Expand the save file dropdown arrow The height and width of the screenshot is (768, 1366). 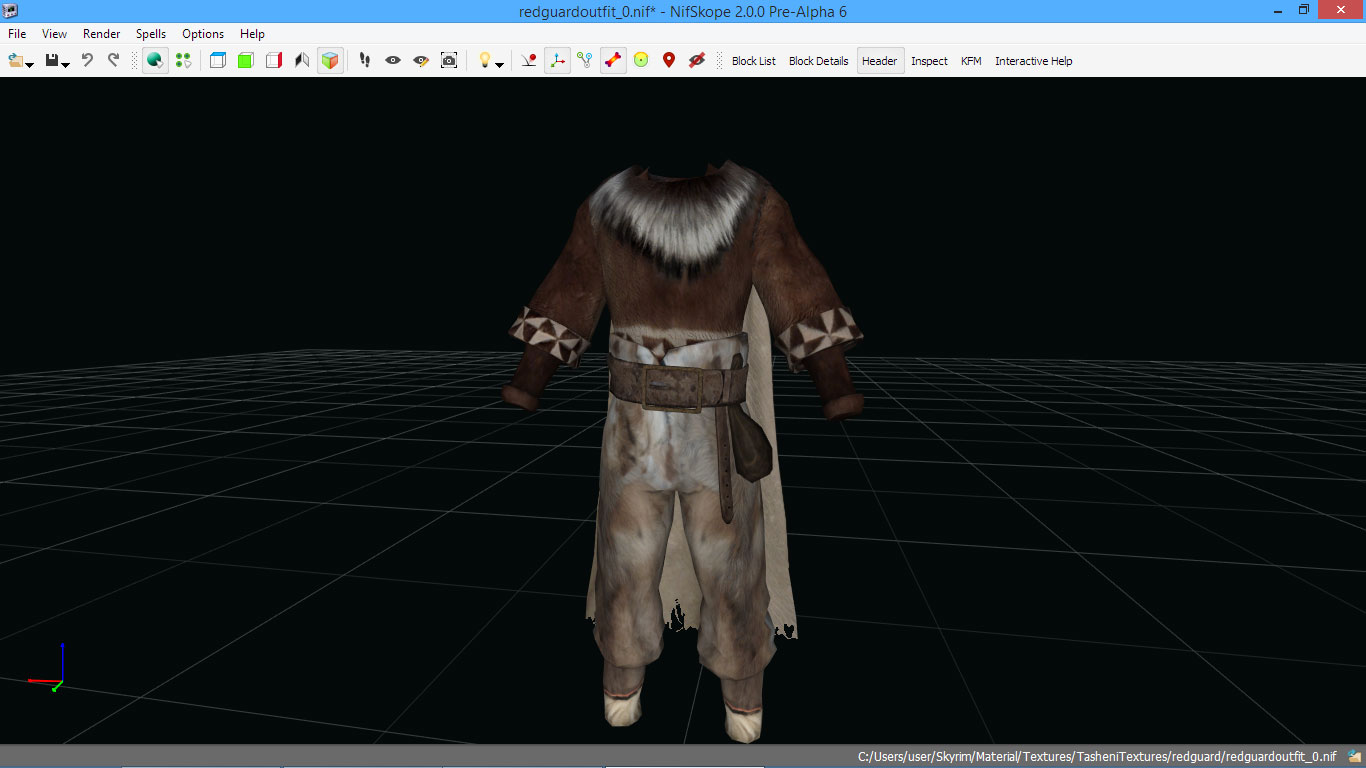65,65
